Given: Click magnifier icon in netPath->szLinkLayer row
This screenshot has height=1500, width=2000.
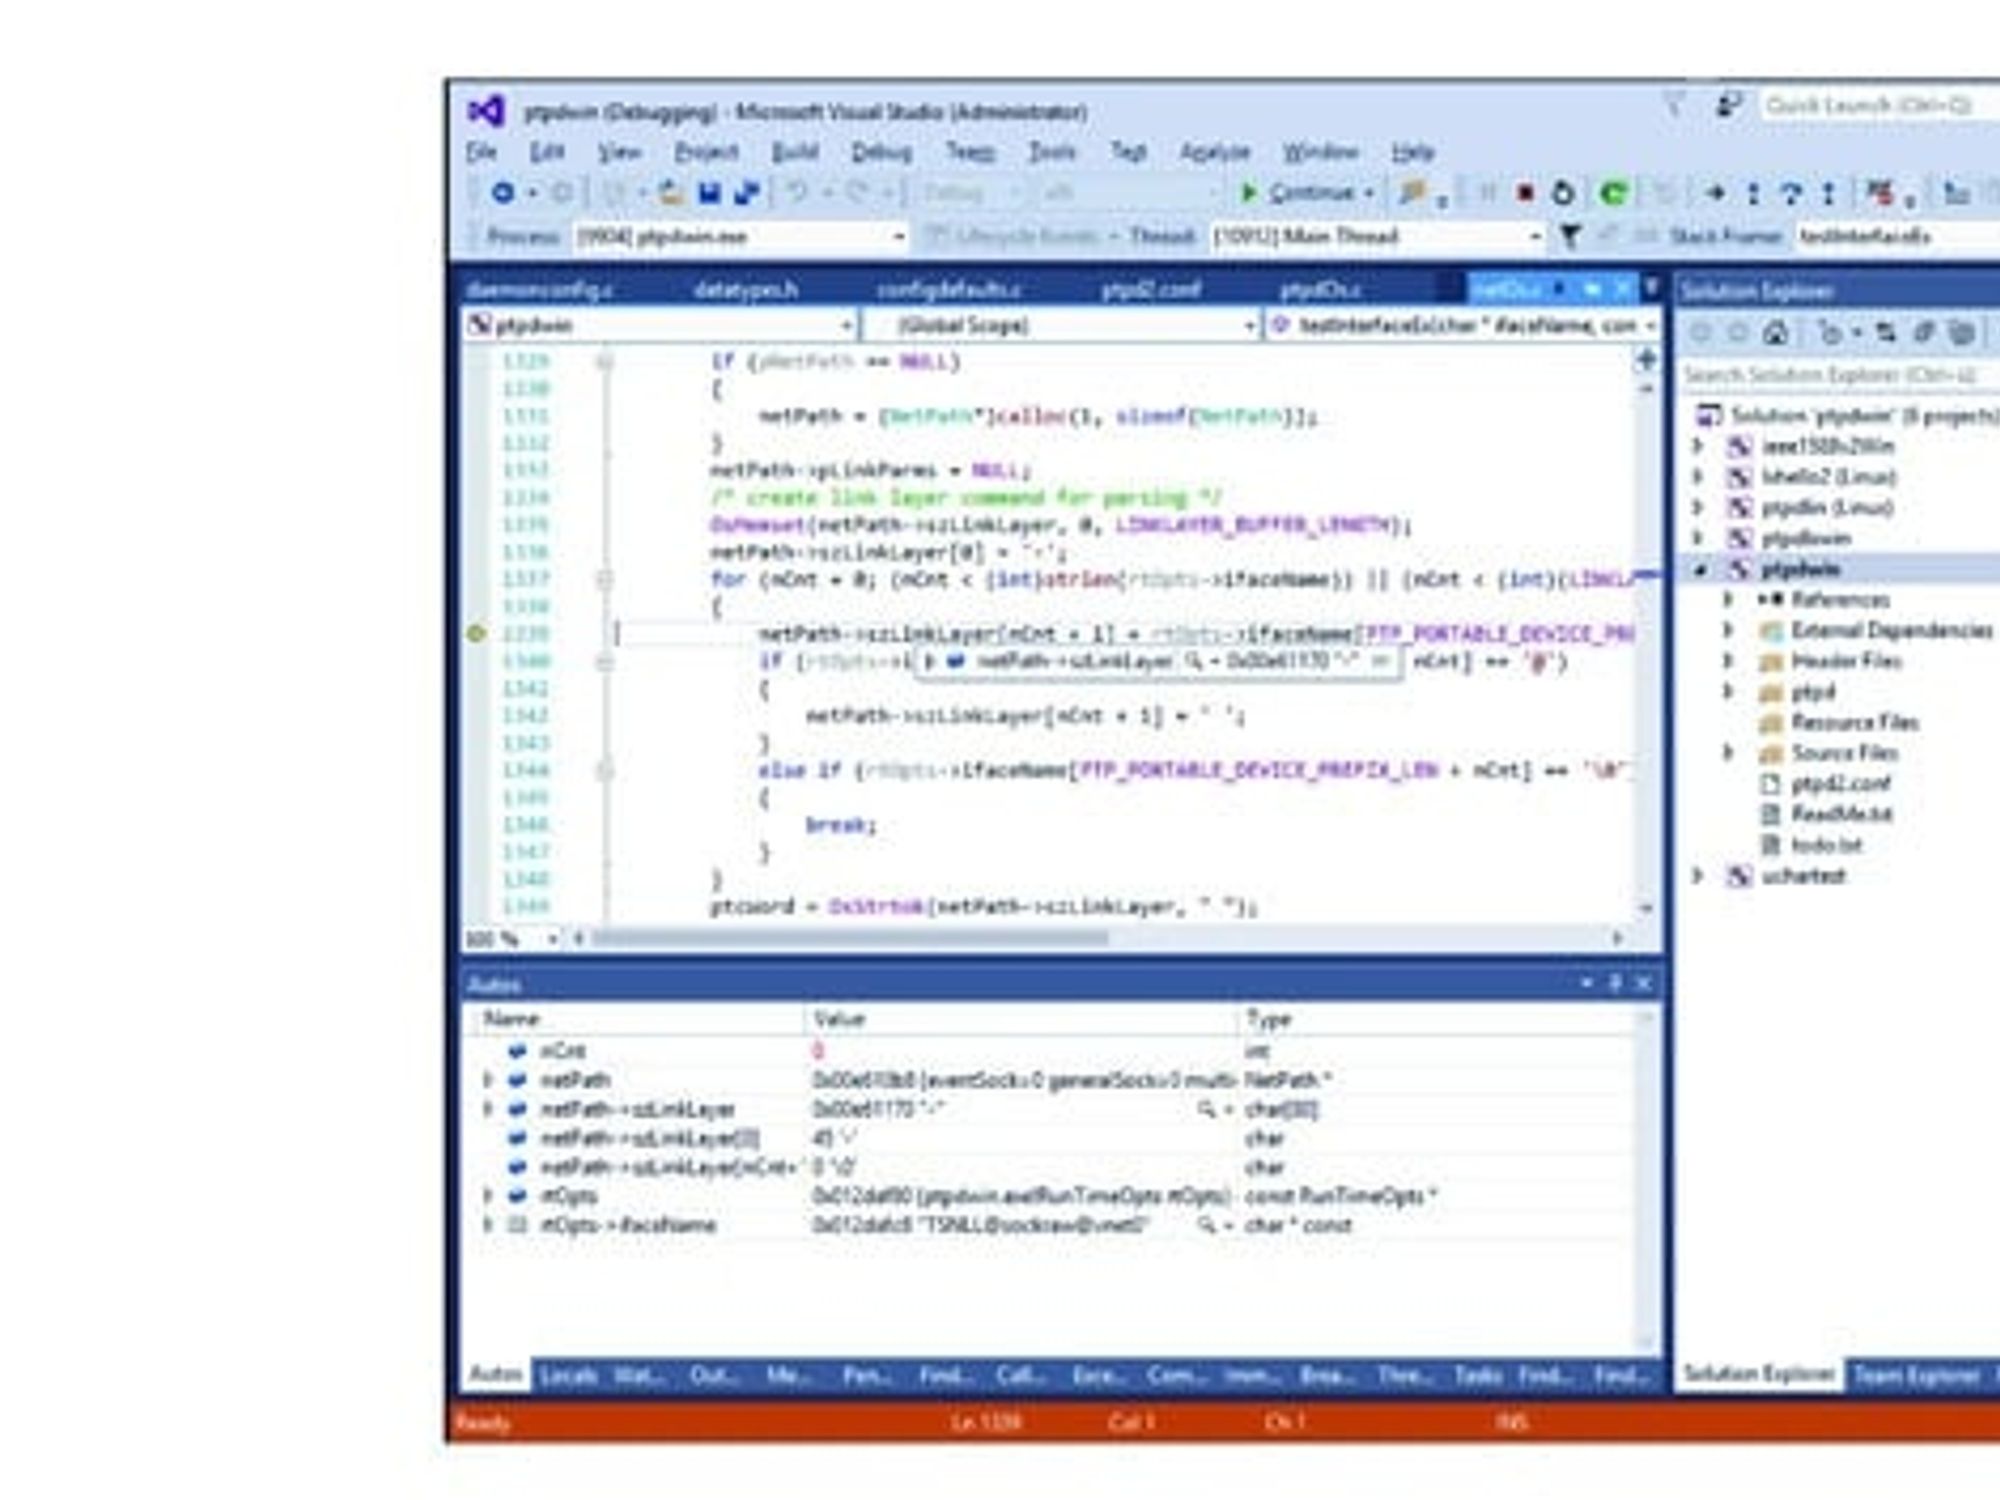Looking at the screenshot, I should [1205, 1109].
